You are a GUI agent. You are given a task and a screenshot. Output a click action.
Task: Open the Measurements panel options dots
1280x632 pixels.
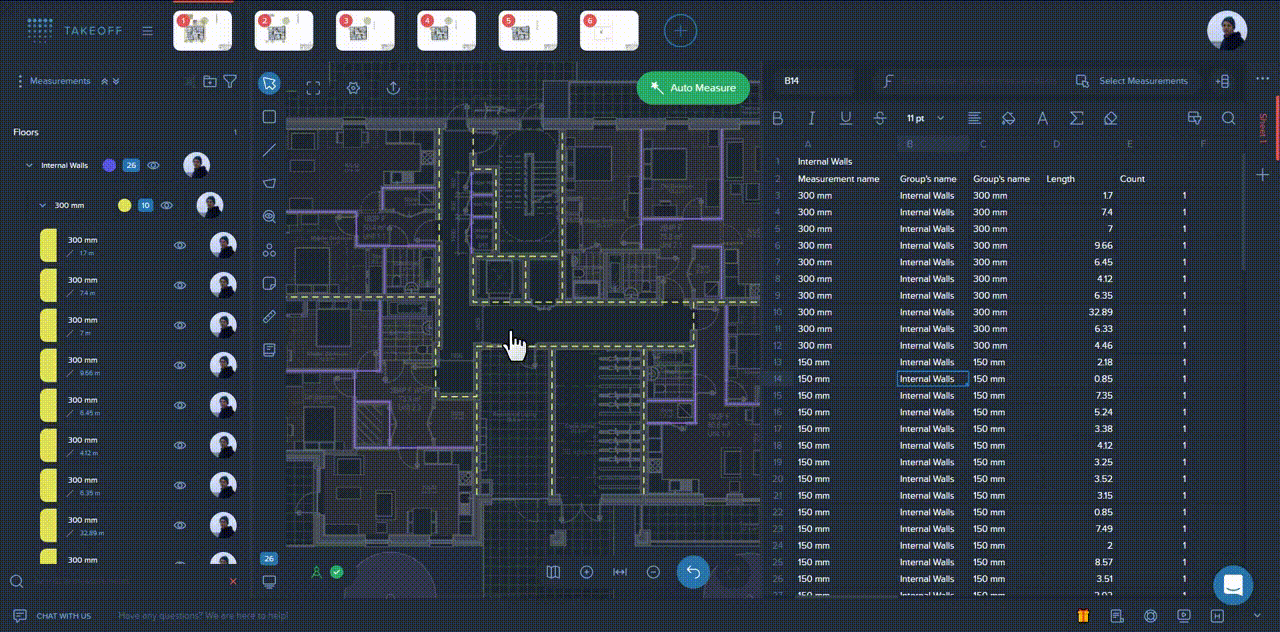20,81
